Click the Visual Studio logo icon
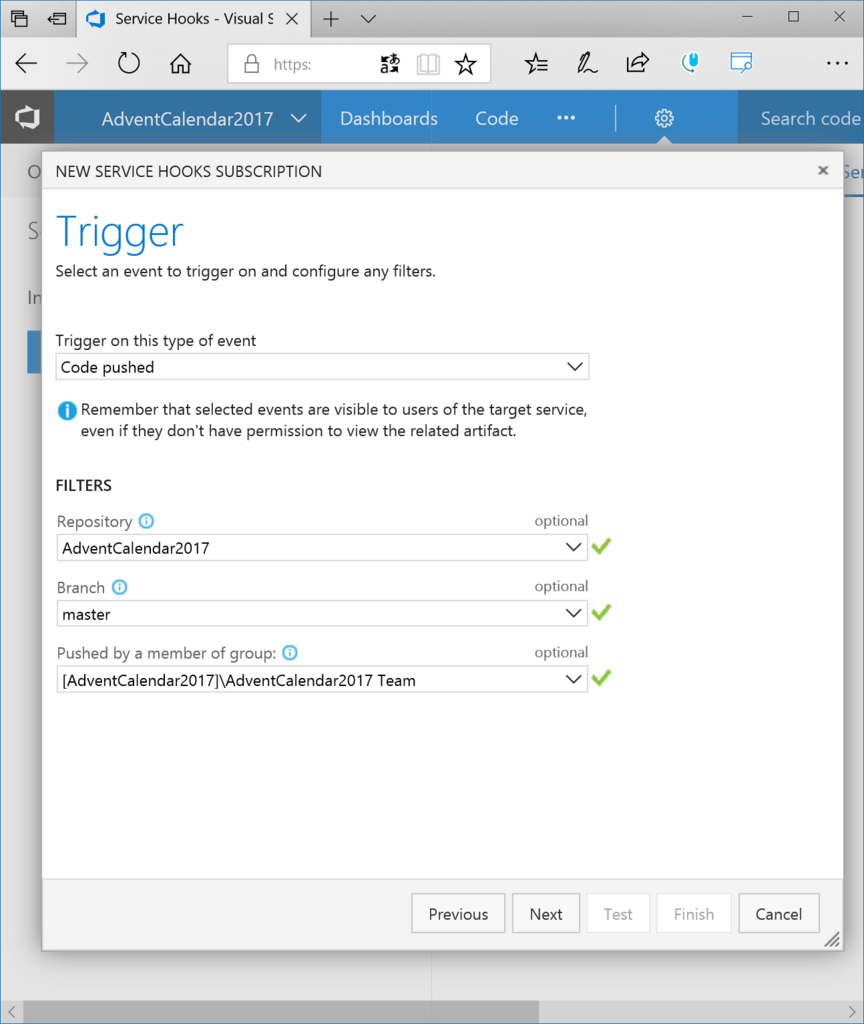The image size is (864, 1024). point(27,118)
